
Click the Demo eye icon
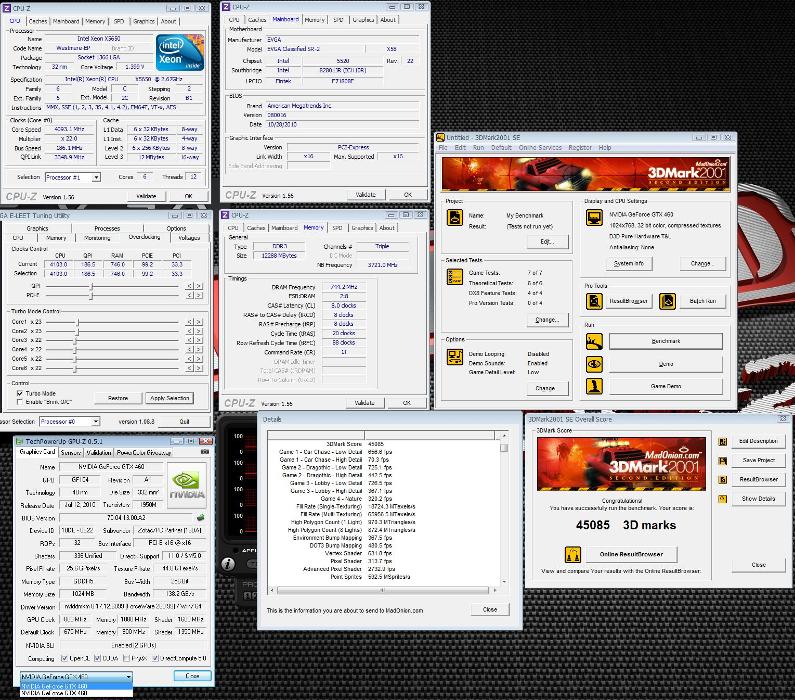pos(594,364)
